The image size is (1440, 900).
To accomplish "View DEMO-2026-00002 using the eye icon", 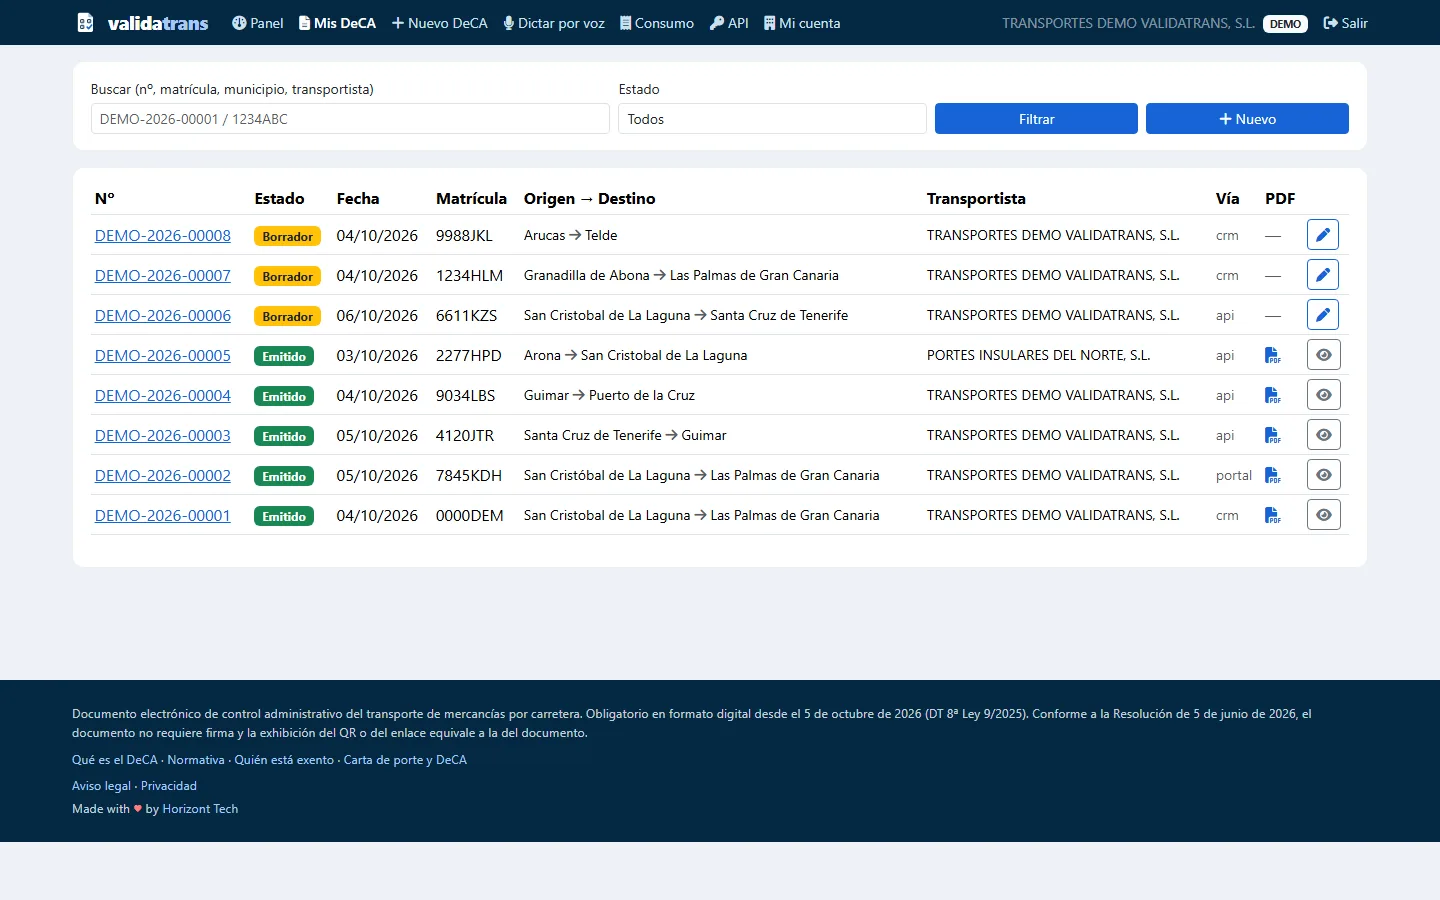I will click(x=1324, y=475).
